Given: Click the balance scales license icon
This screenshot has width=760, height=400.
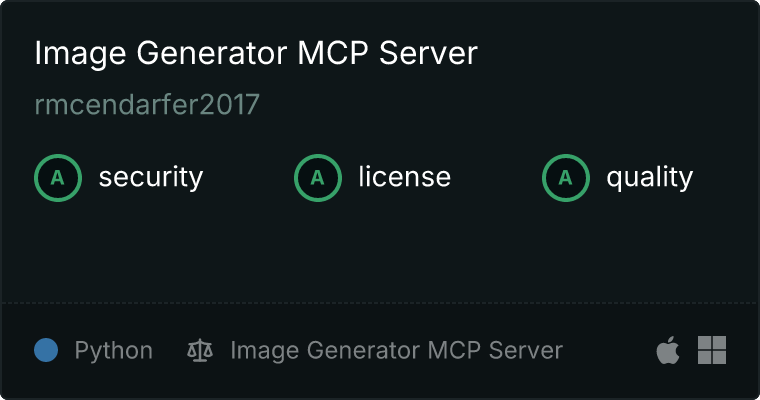Looking at the screenshot, I should (200, 351).
